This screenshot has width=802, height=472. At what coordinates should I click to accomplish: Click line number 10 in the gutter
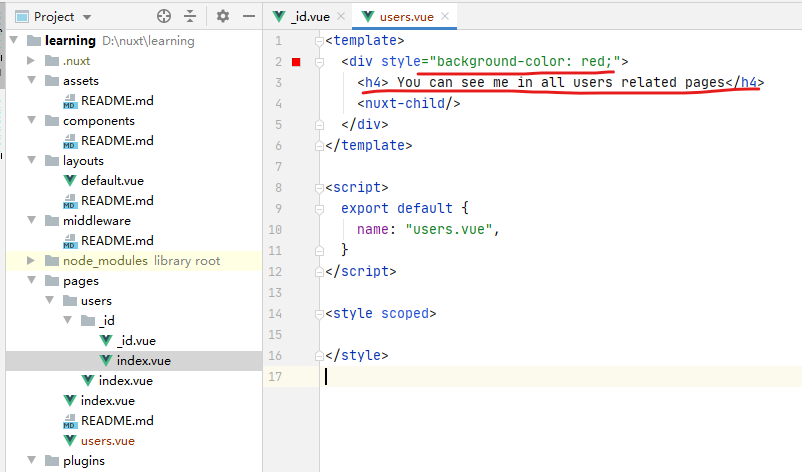pyautogui.click(x=275, y=230)
